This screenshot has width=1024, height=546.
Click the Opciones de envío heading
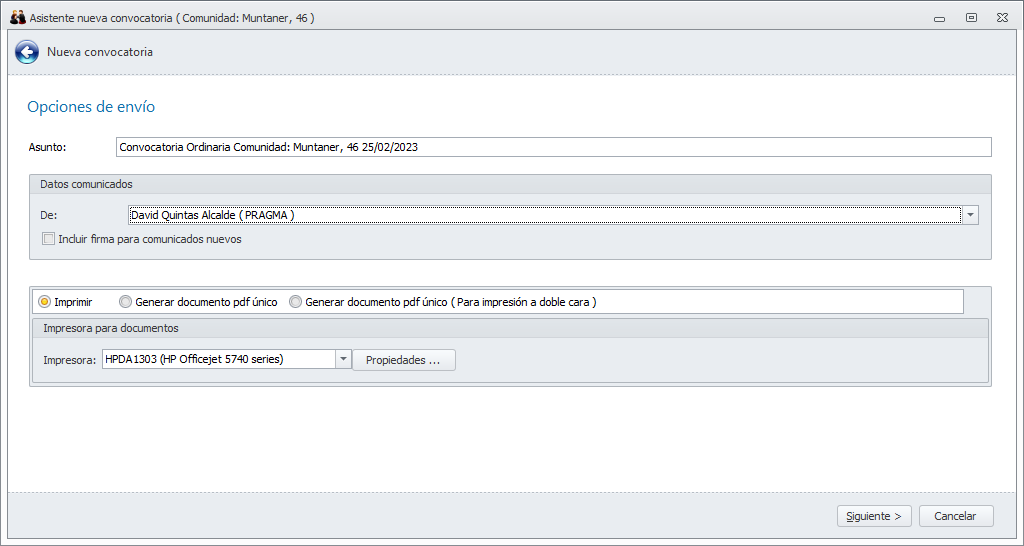91,106
